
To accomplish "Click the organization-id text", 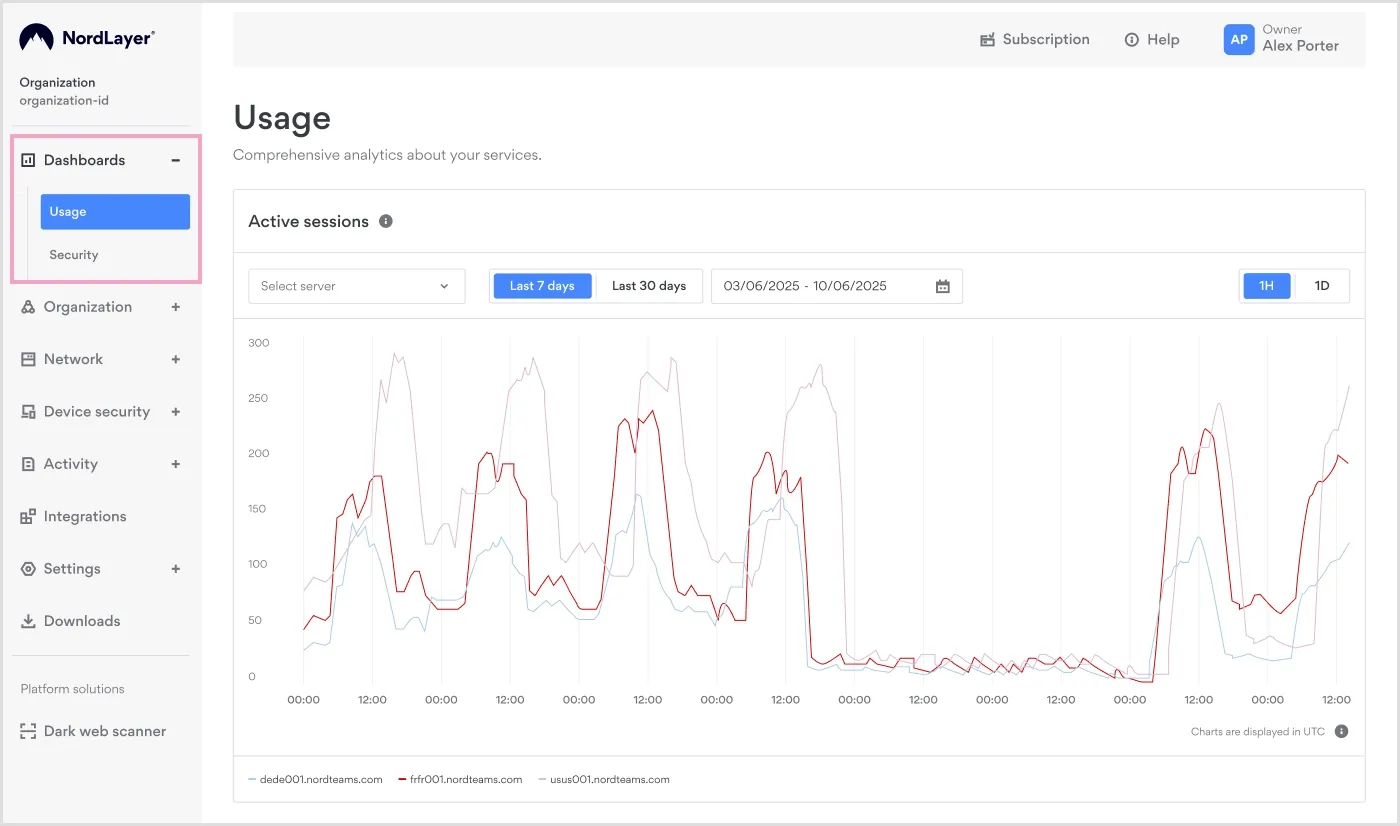I will [x=64, y=101].
